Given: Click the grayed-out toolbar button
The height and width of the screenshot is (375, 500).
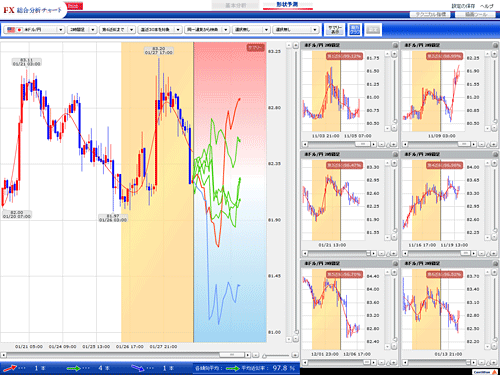Looking at the screenshot, I should point(373,30).
